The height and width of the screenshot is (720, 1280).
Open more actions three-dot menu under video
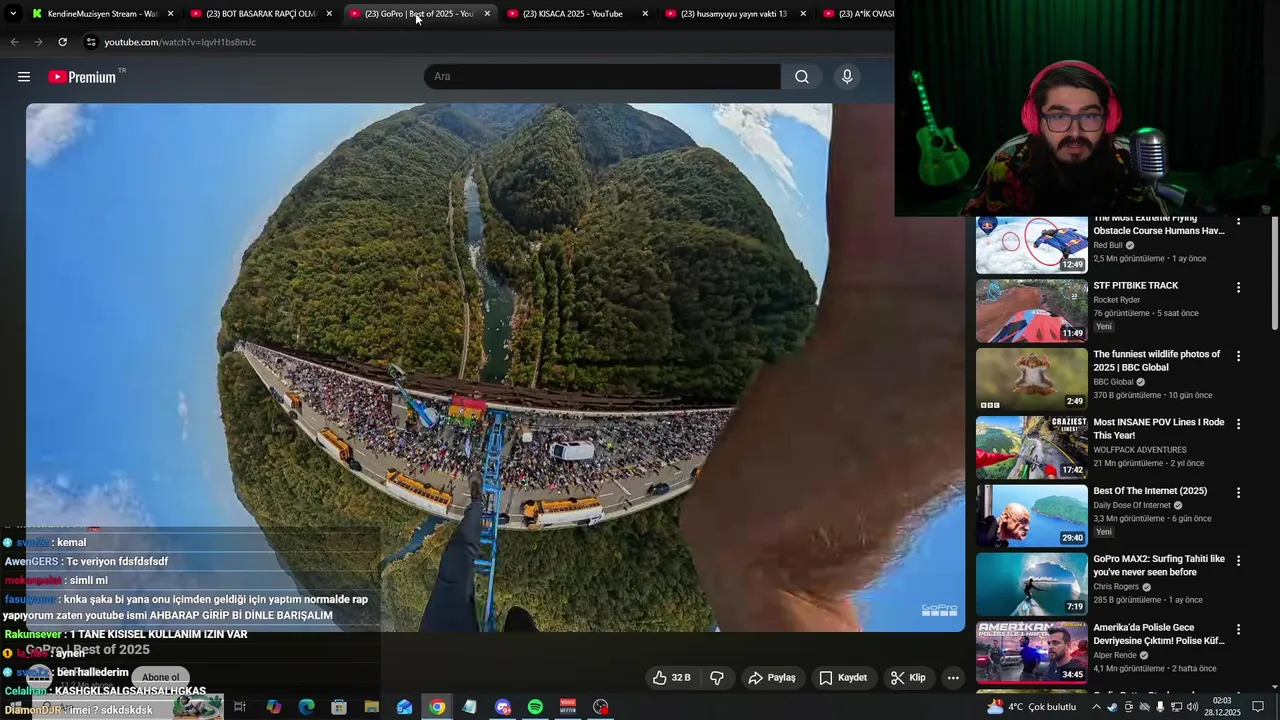point(953,678)
